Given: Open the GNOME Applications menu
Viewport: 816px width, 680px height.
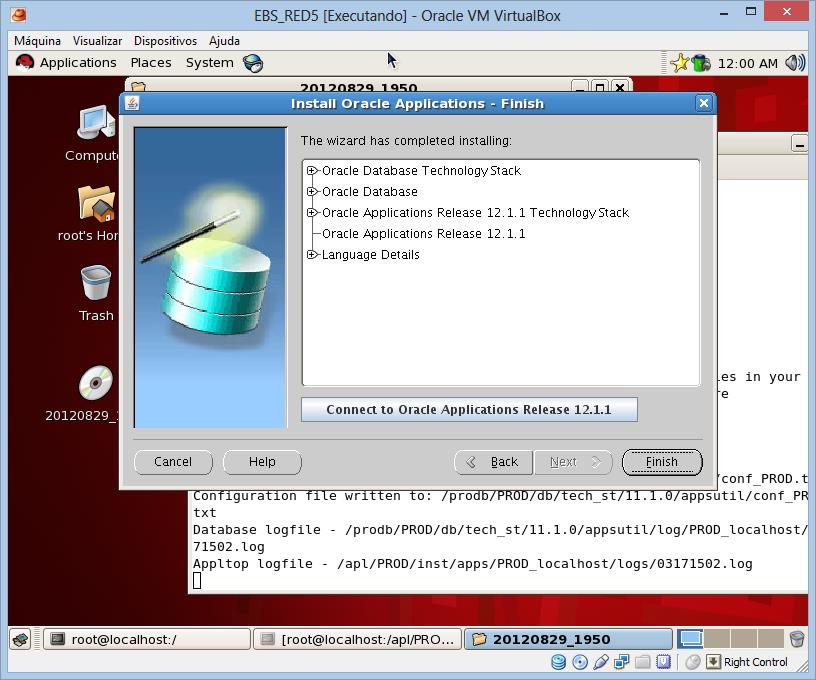Looking at the screenshot, I should point(78,63).
